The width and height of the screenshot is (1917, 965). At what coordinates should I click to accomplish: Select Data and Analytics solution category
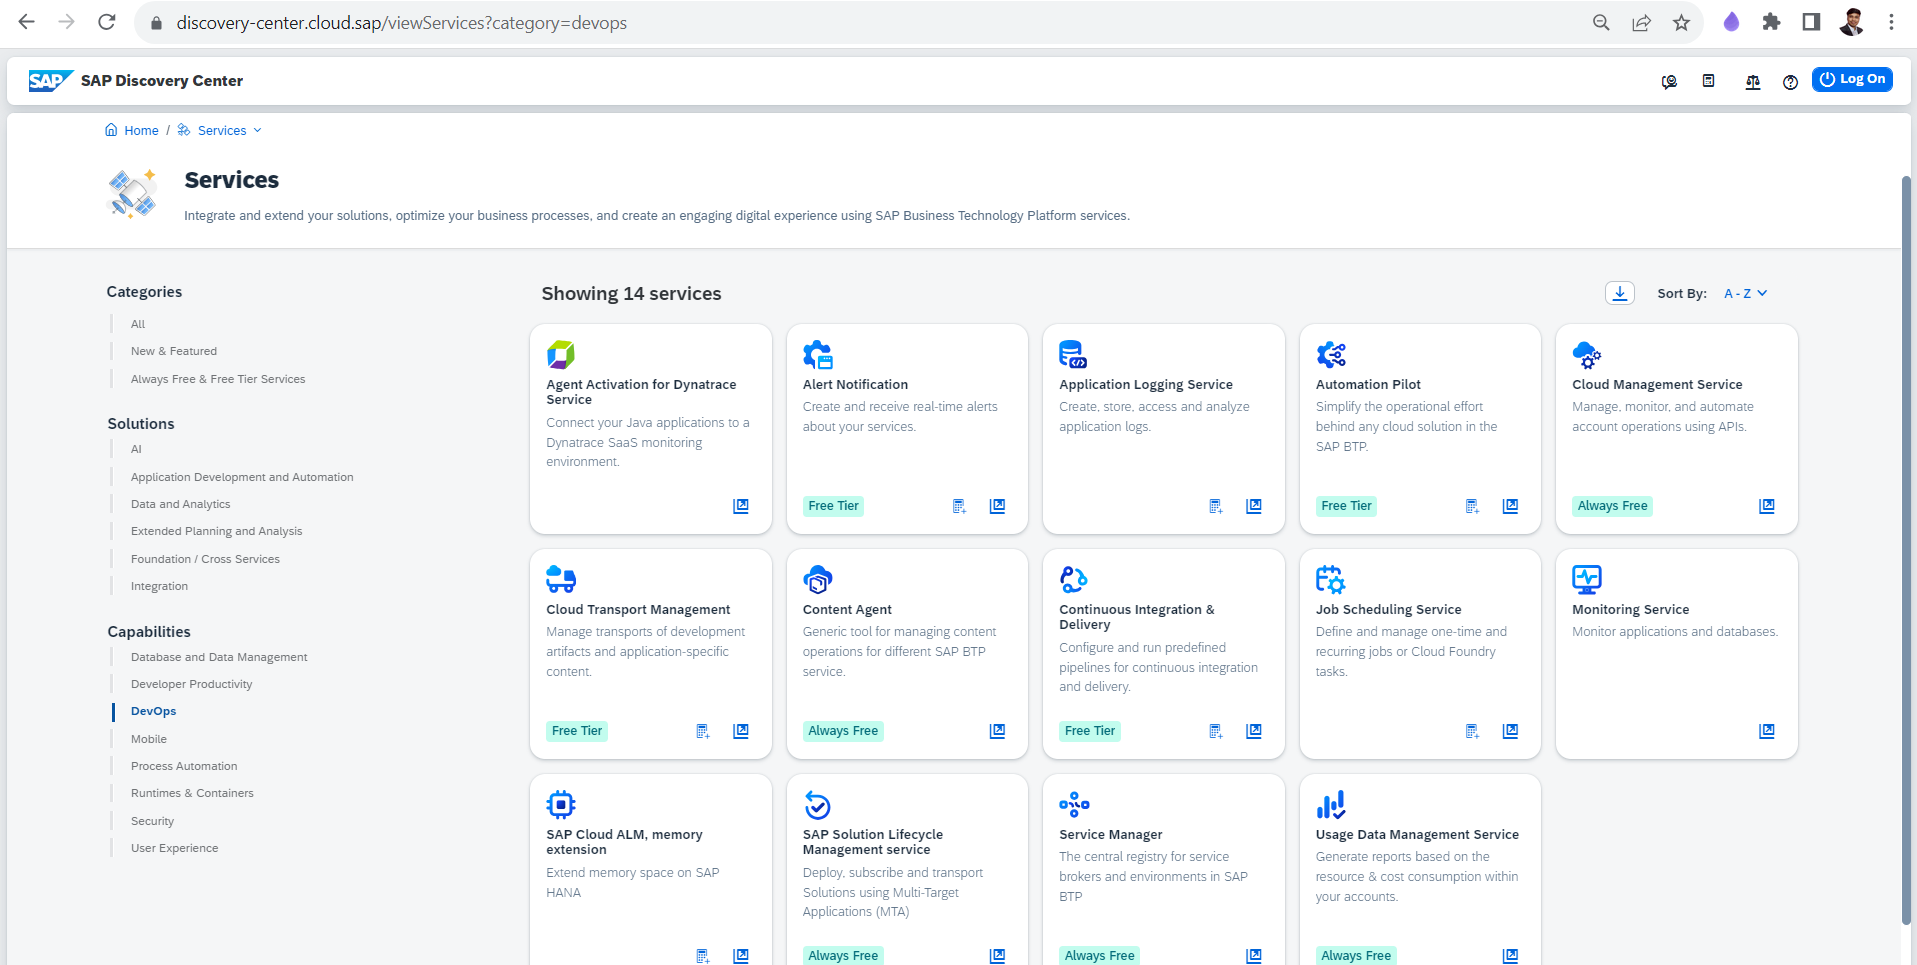pyautogui.click(x=180, y=504)
